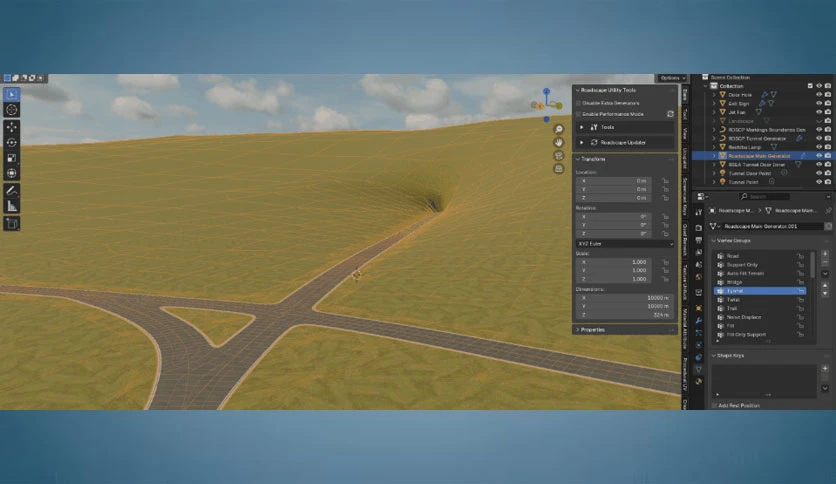This screenshot has width=836, height=484.
Task: Open the Options dropdown in viewport header
Action: tap(671, 78)
